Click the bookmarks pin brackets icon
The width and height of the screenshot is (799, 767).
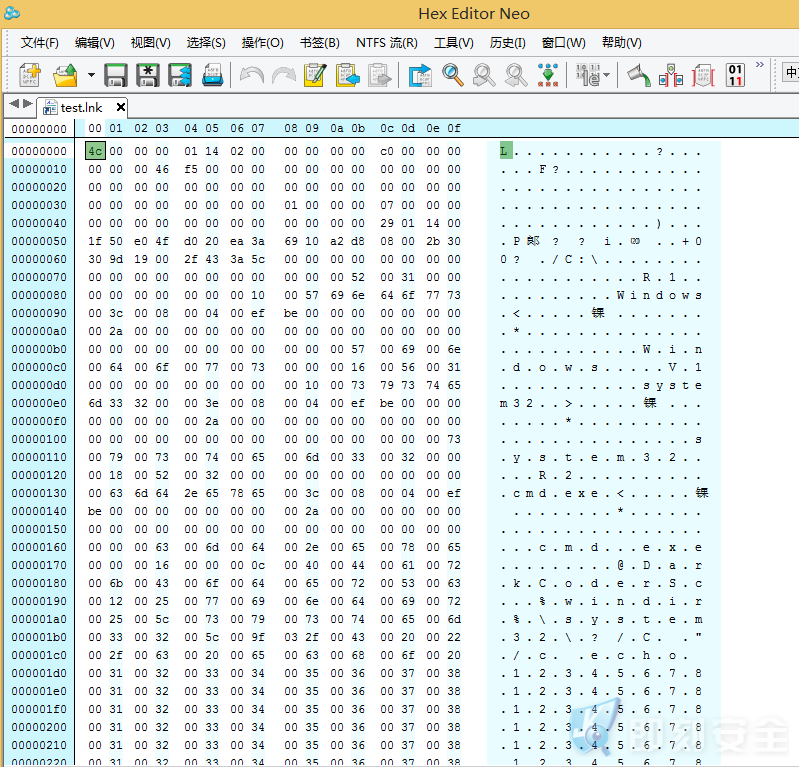tap(671, 75)
